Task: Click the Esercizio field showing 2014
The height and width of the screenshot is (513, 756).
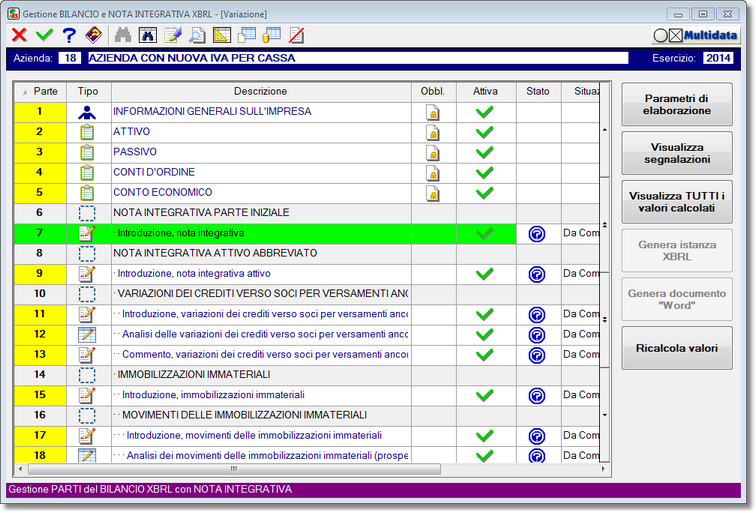Action: coord(718,58)
